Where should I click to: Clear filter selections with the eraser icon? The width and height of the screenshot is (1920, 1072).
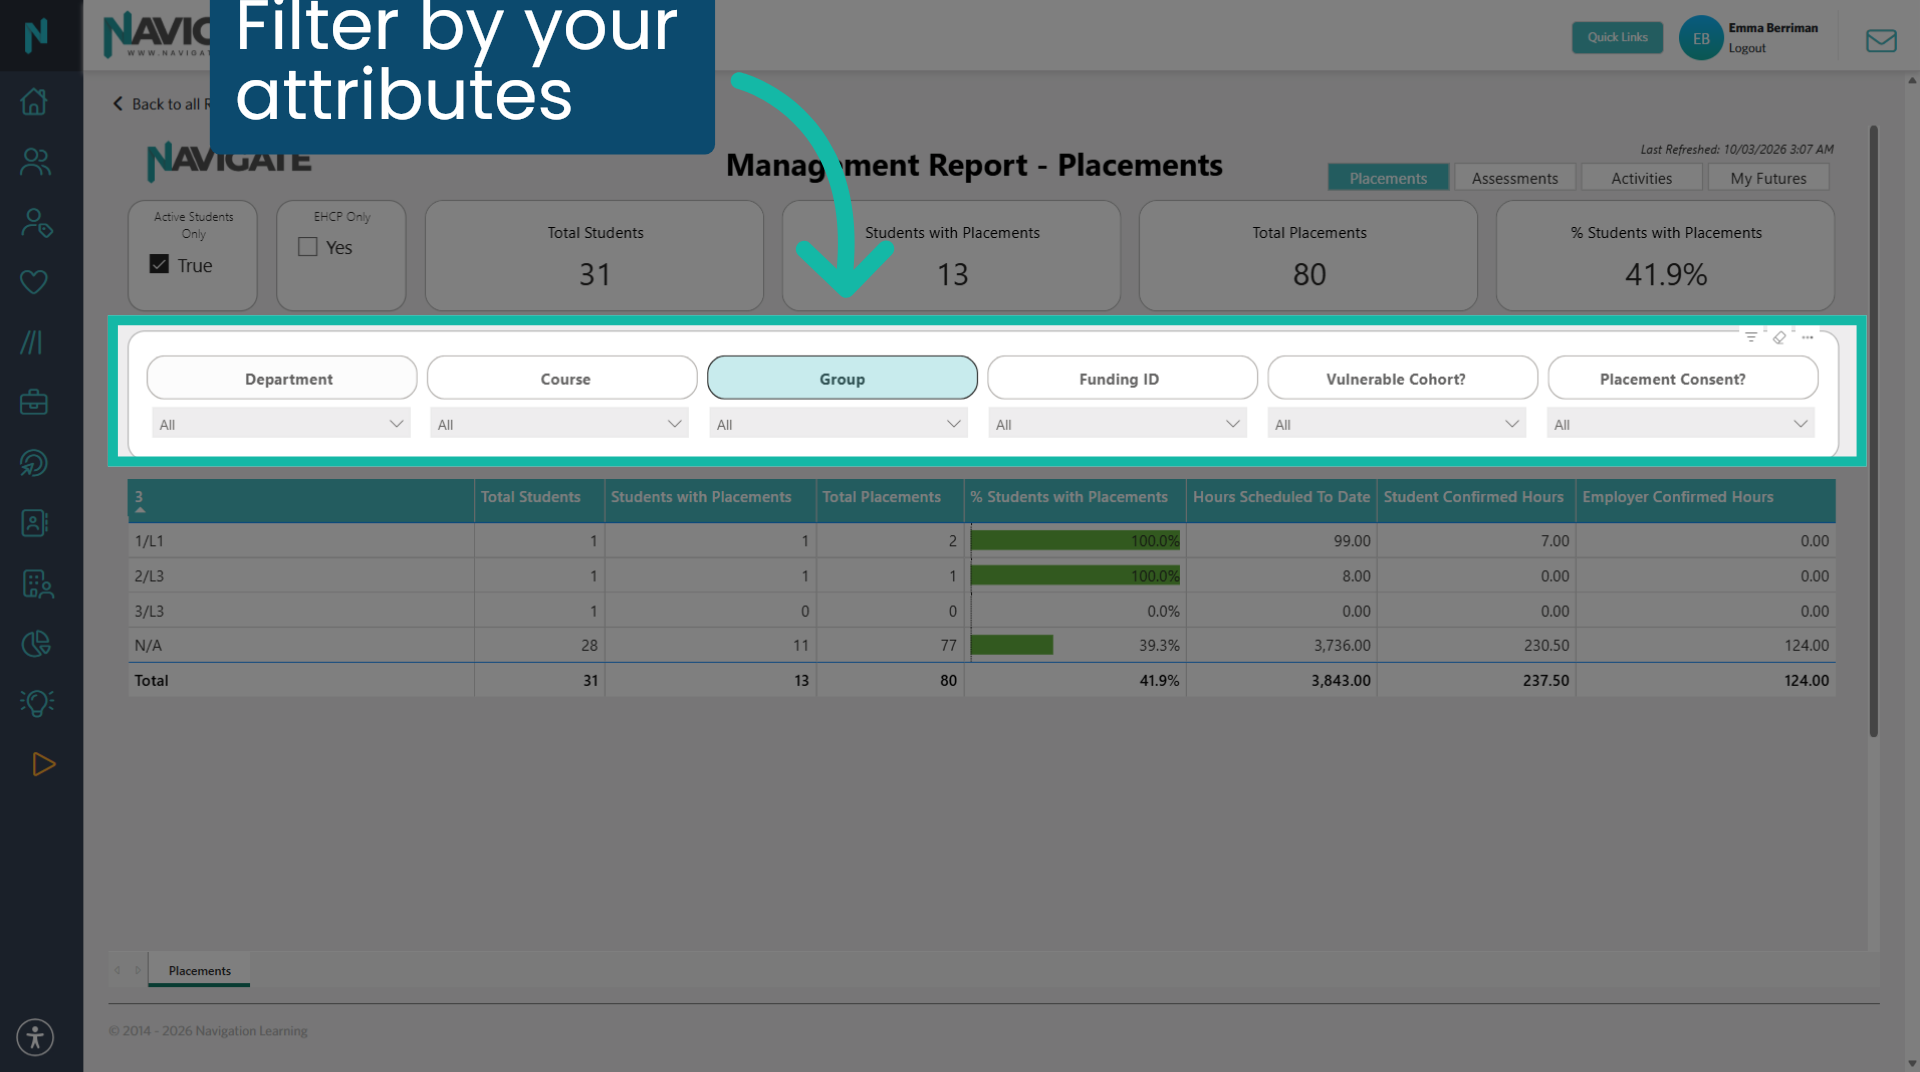point(1780,337)
